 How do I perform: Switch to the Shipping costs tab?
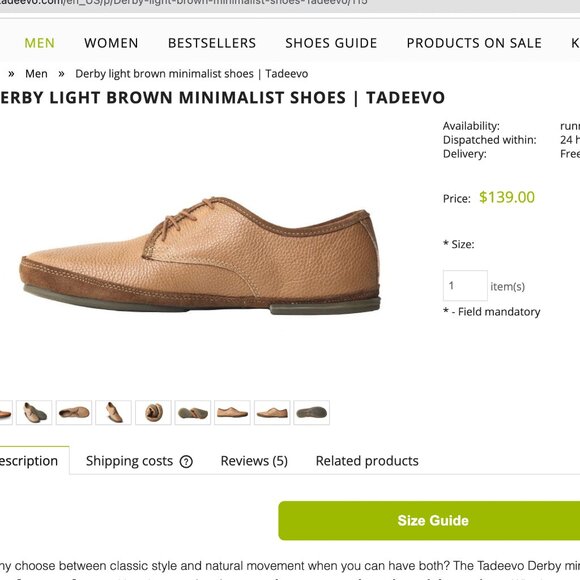129,461
